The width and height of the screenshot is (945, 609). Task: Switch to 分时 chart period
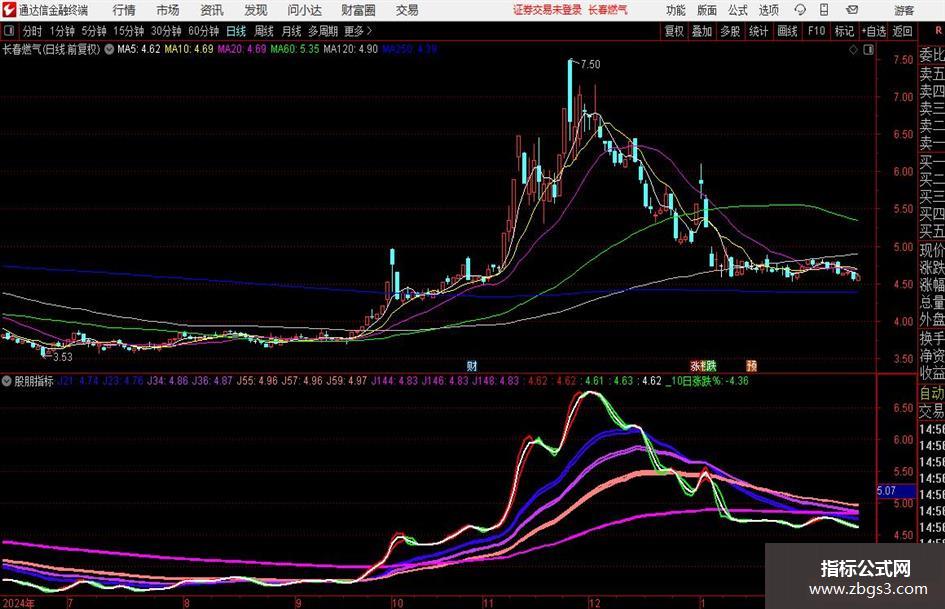pos(33,31)
